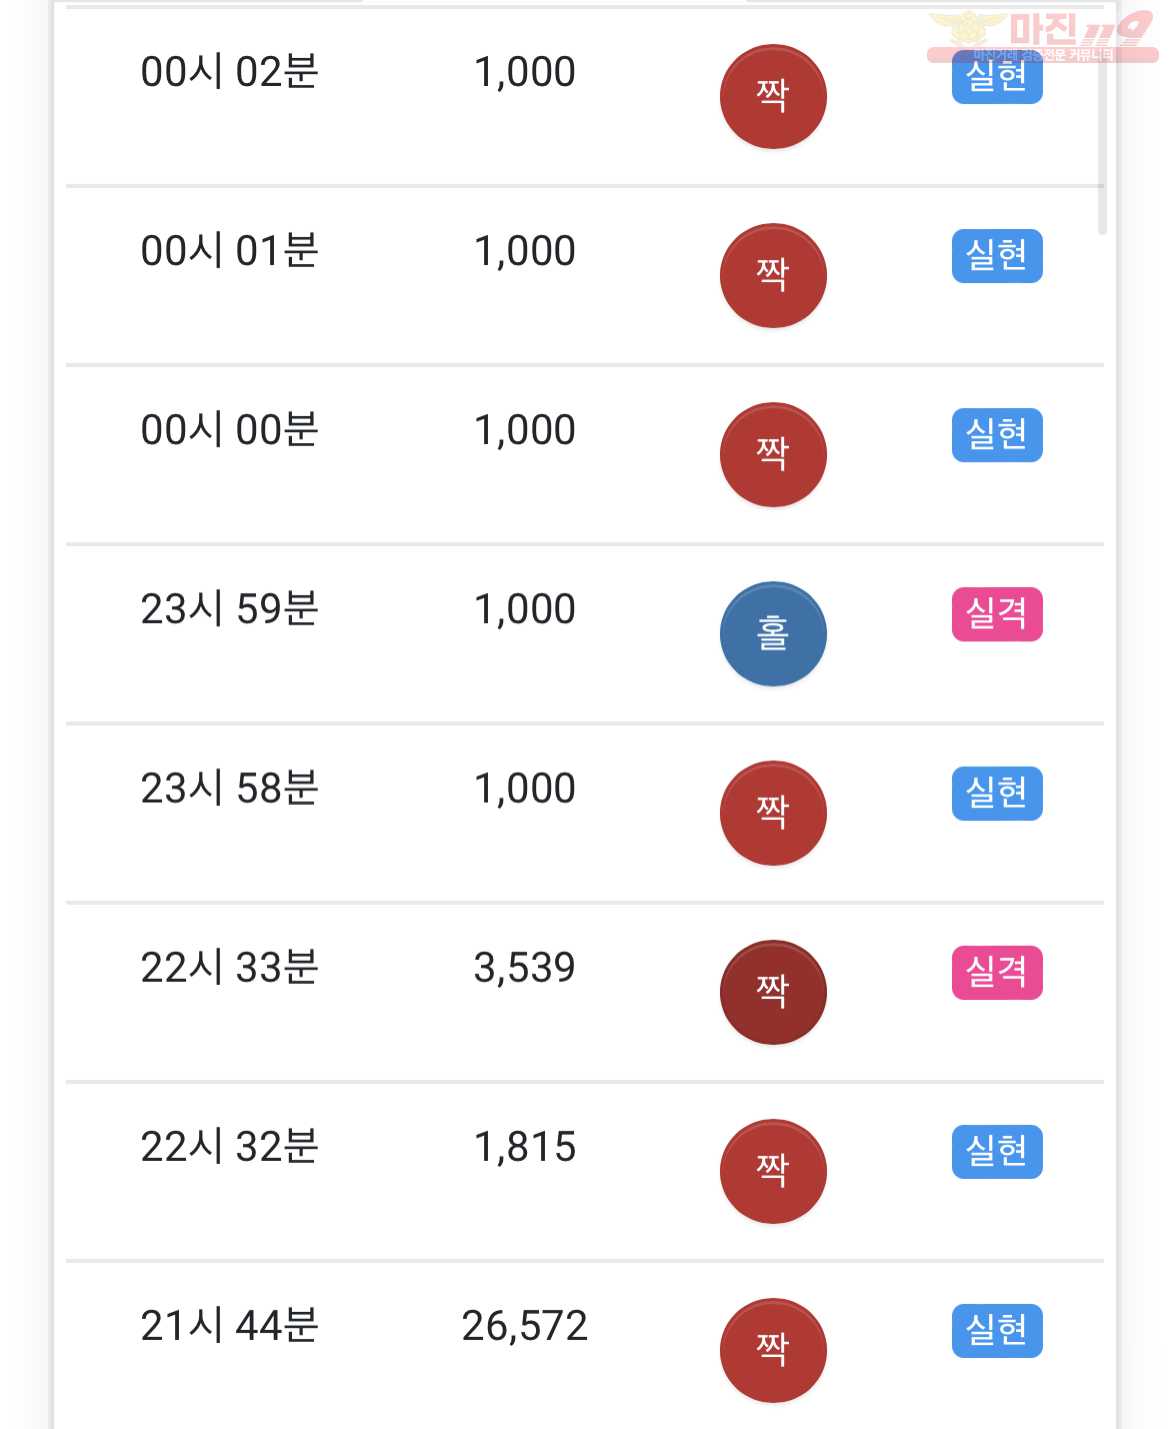Image resolution: width=1170 pixels, height=1429 pixels.
Task: Select the 3,539 amount entry
Action: pyautogui.click(x=525, y=968)
